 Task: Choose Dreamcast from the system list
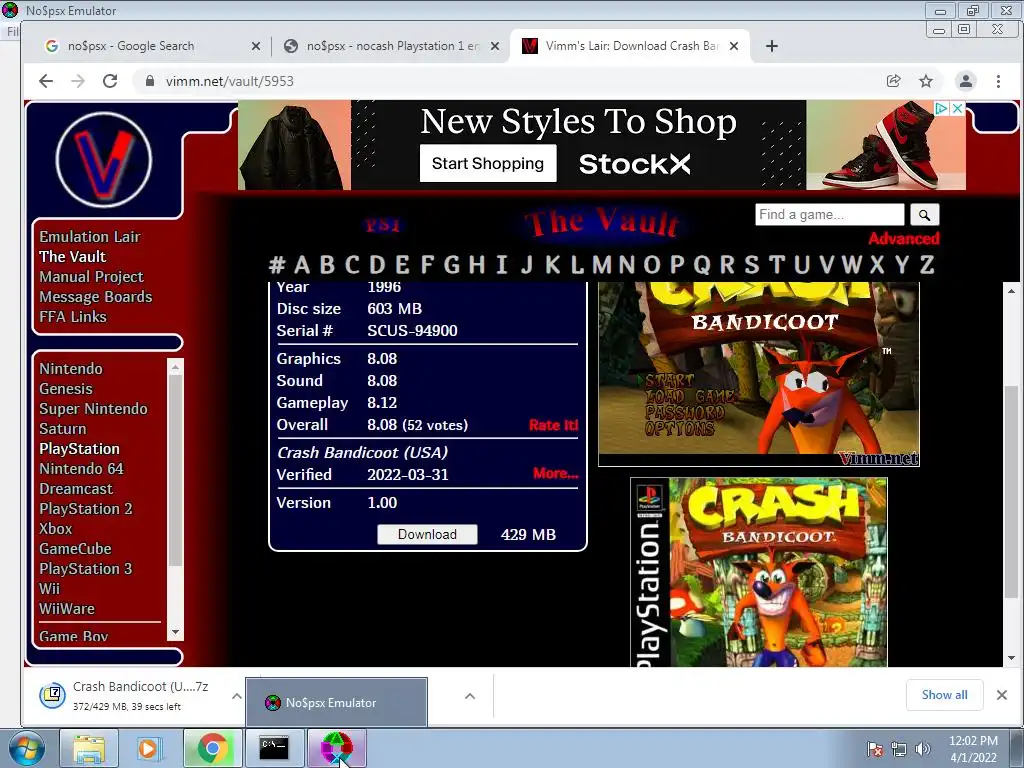76,488
